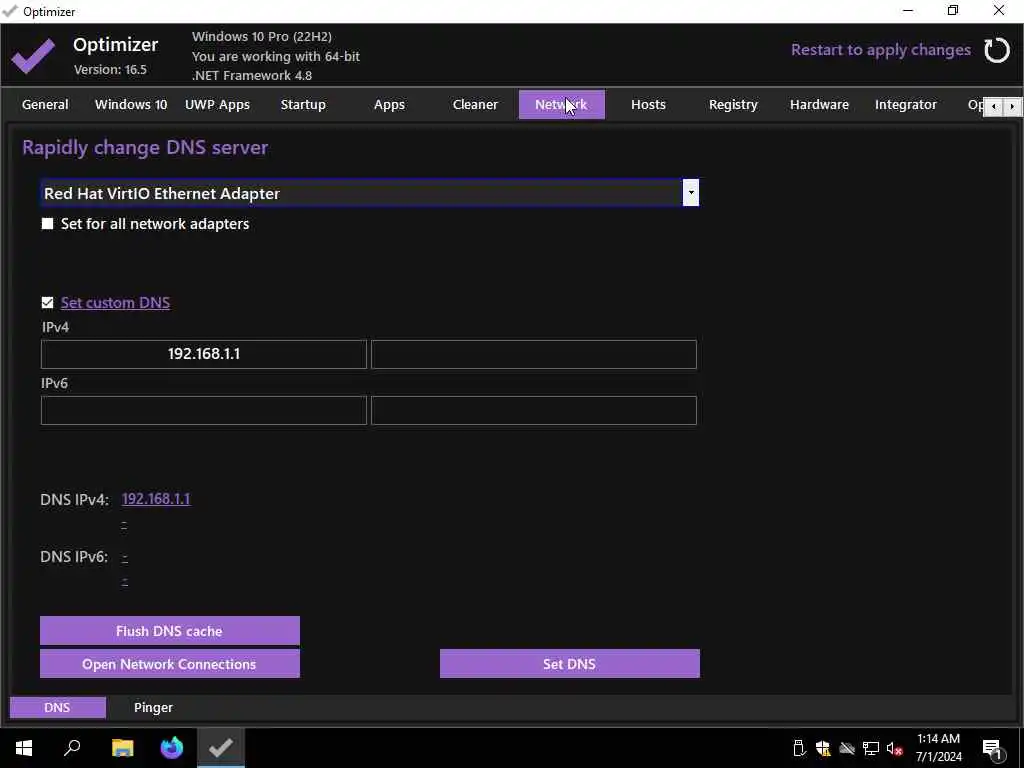Switch to the Apps tab
Viewport: 1024px width, 768px height.
(389, 104)
